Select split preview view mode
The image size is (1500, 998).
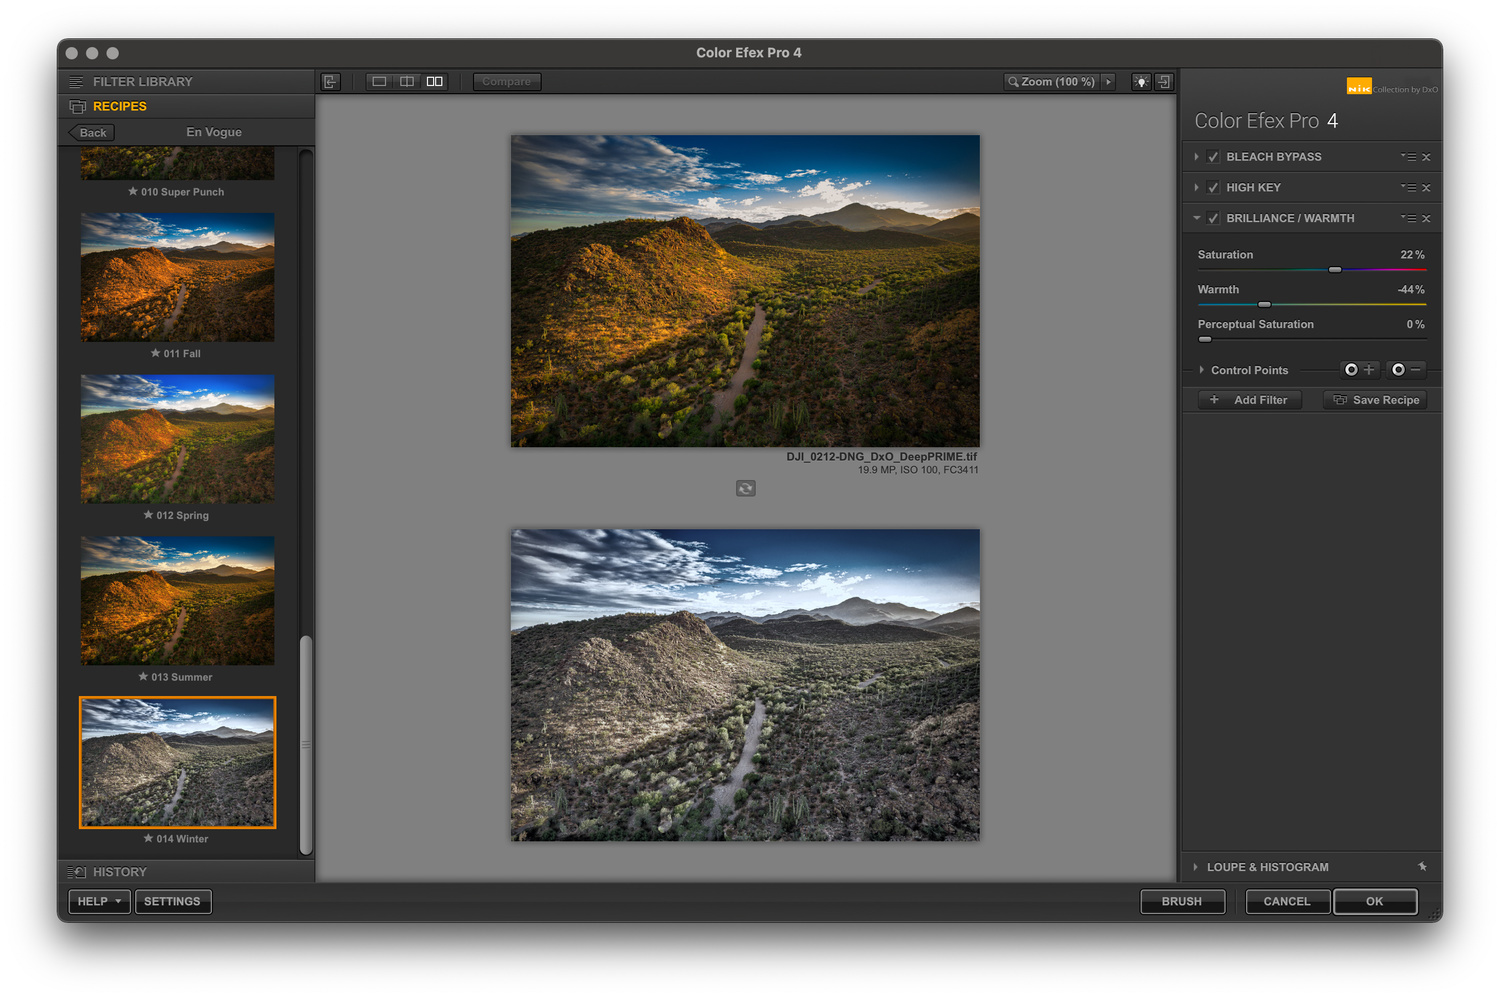point(407,82)
